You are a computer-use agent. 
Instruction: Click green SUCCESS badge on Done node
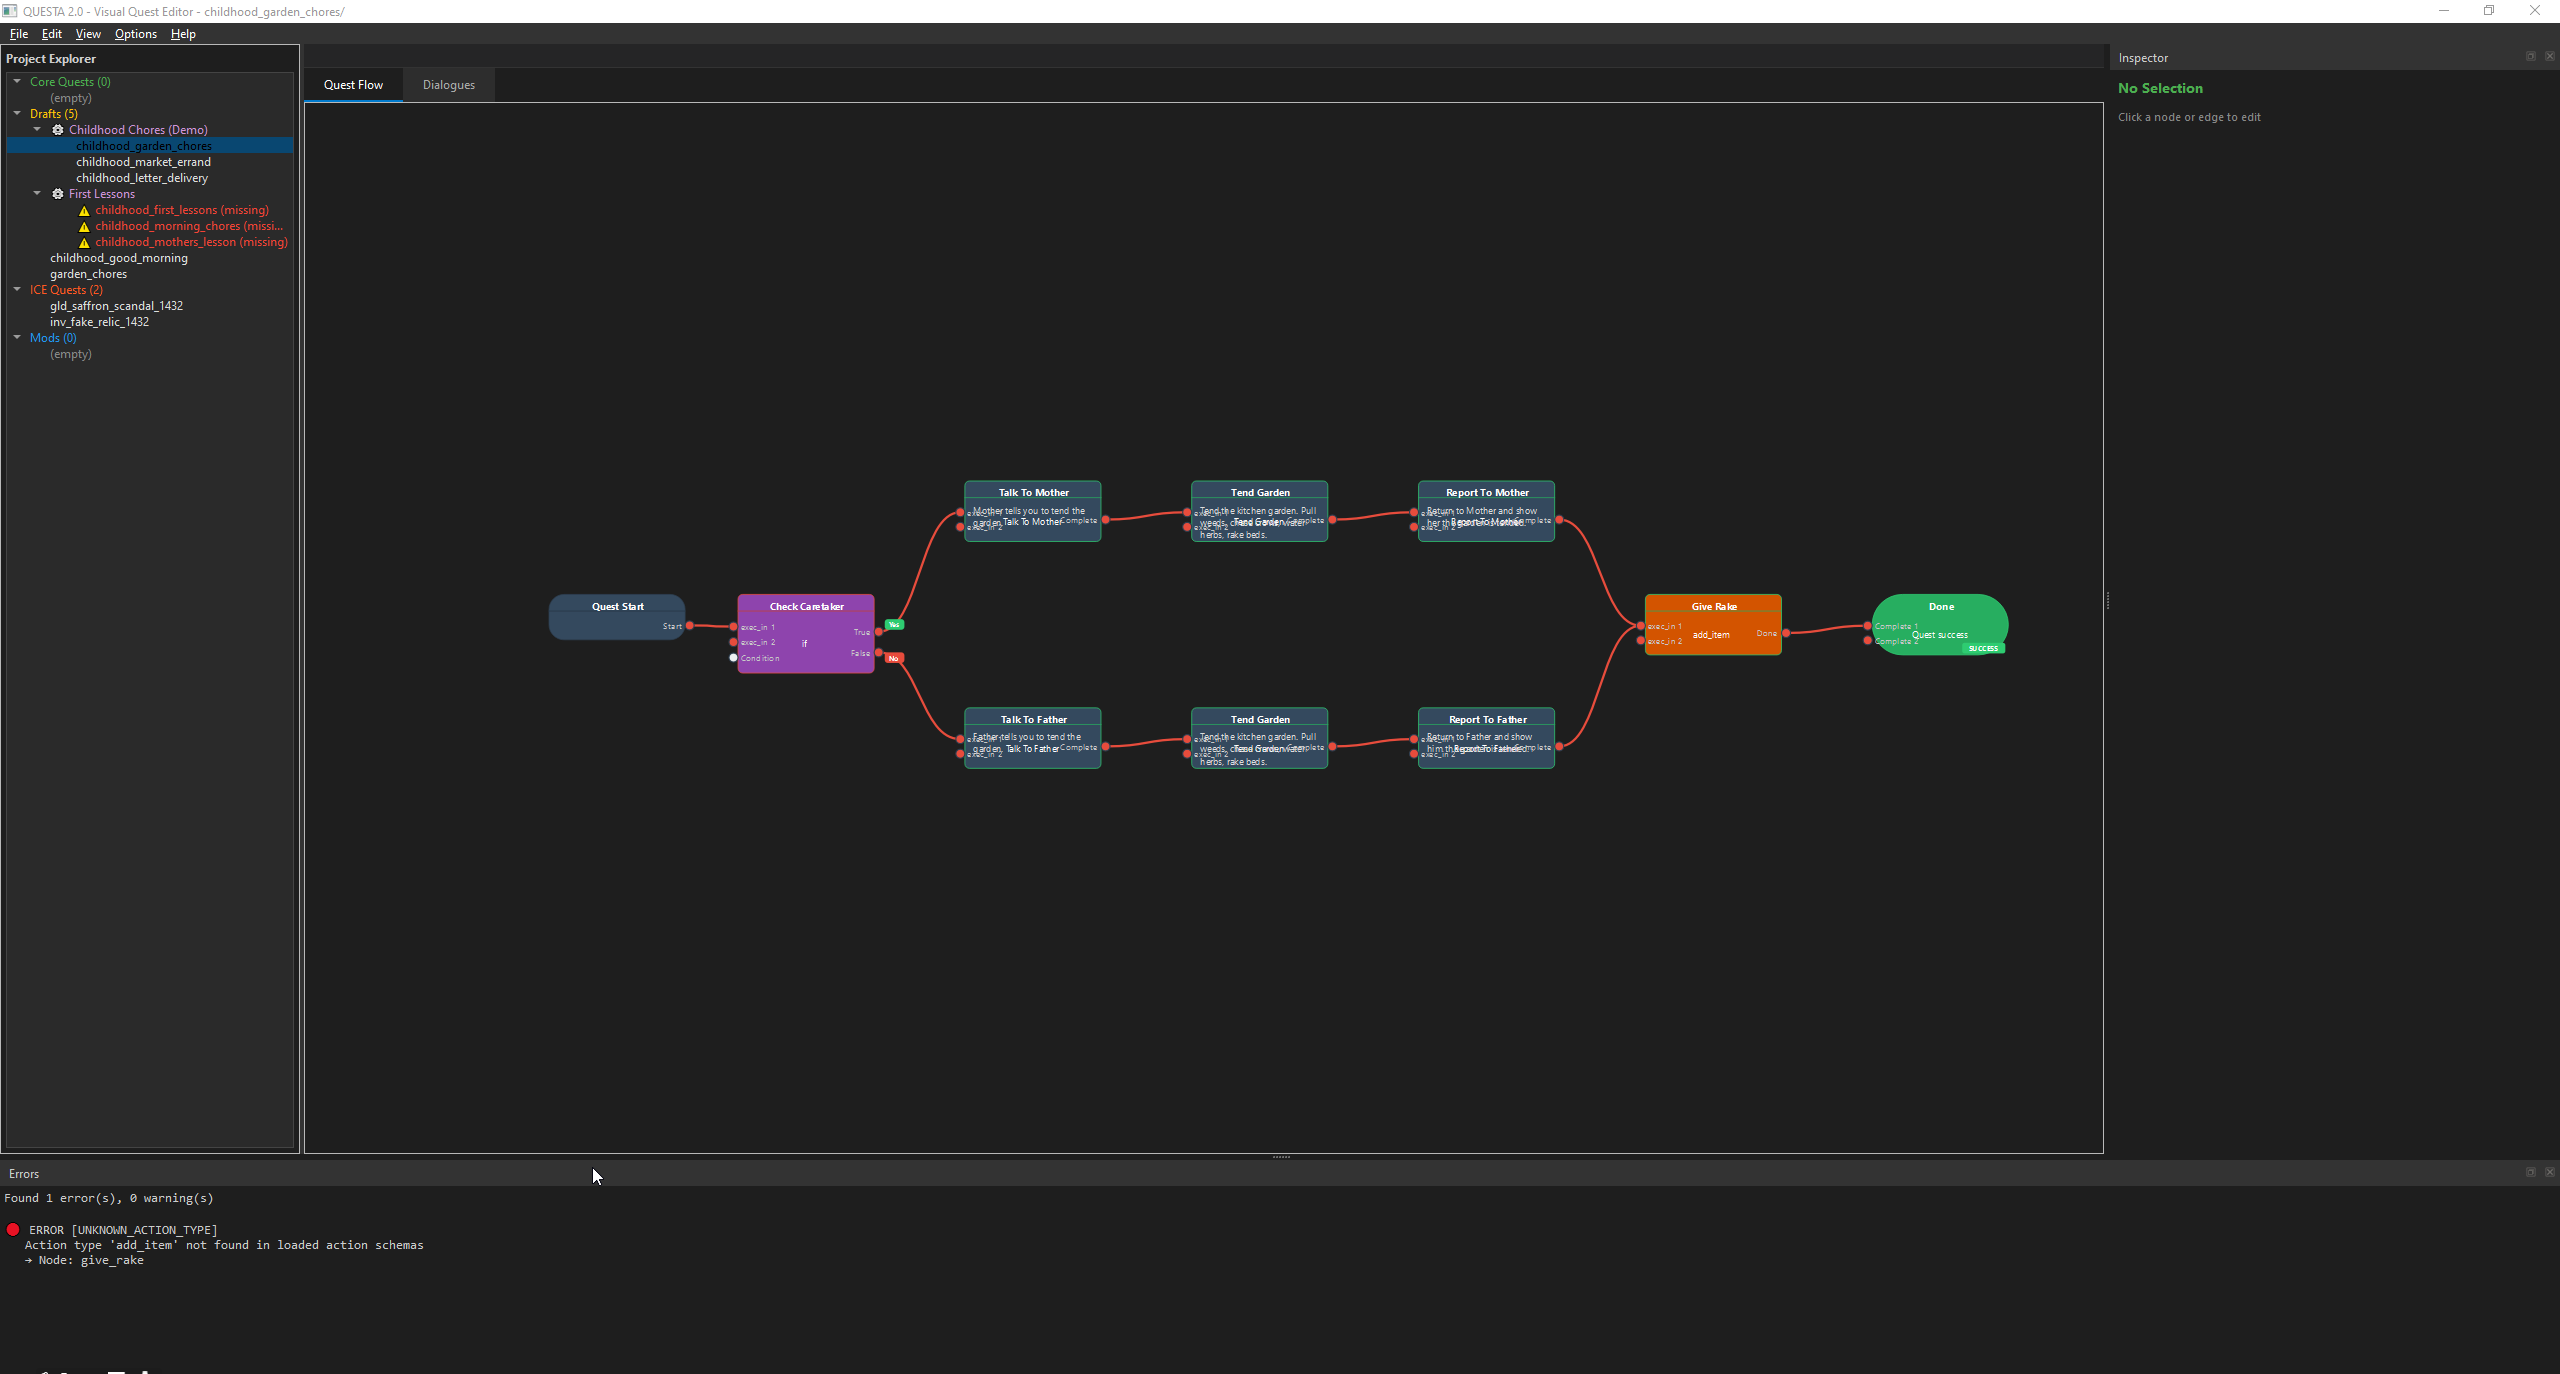(x=1983, y=648)
